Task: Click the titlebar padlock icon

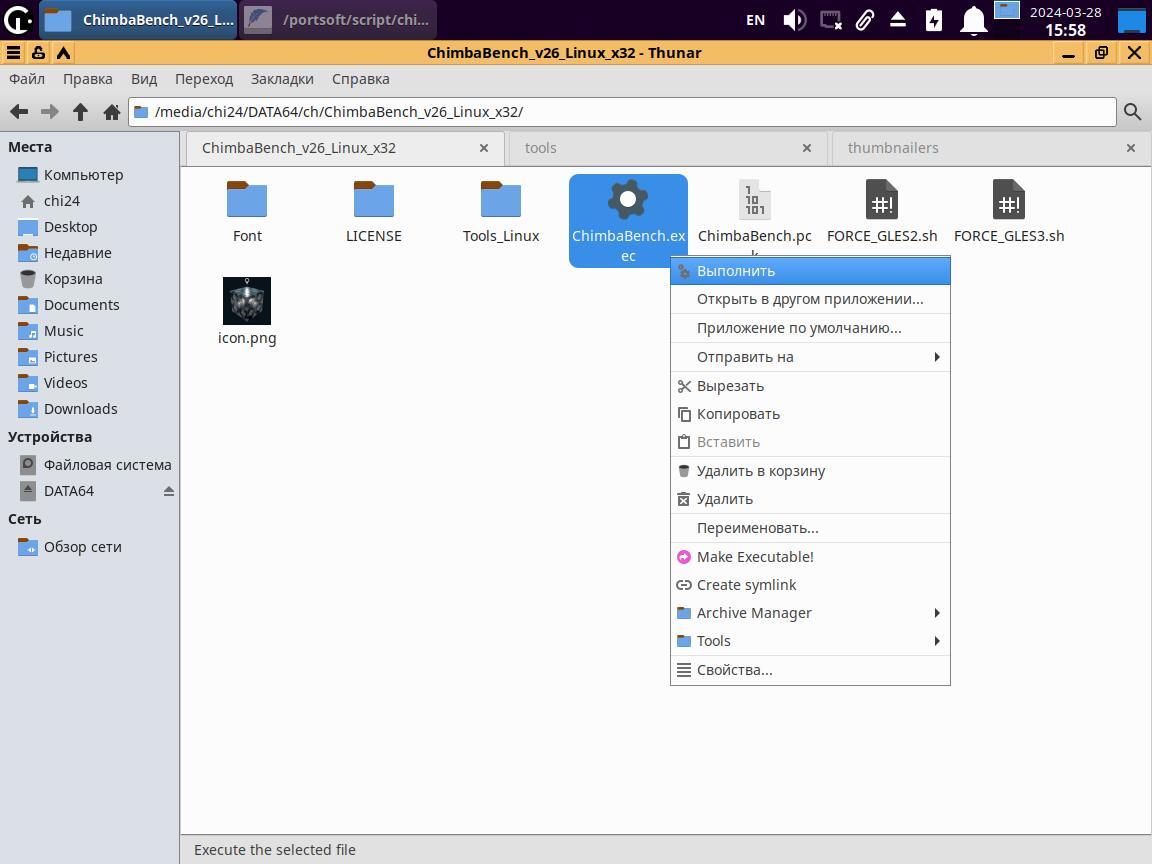Action: click(x=38, y=53)
